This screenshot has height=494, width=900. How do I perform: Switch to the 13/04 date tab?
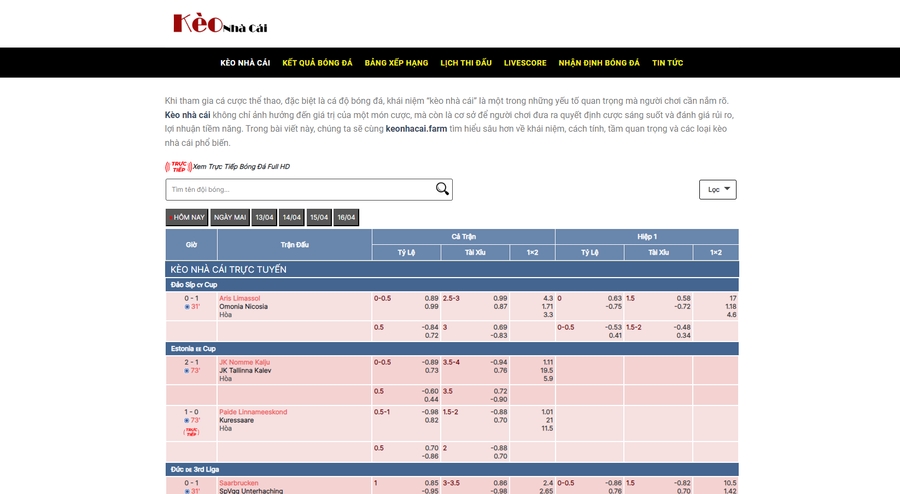(264, 217)
